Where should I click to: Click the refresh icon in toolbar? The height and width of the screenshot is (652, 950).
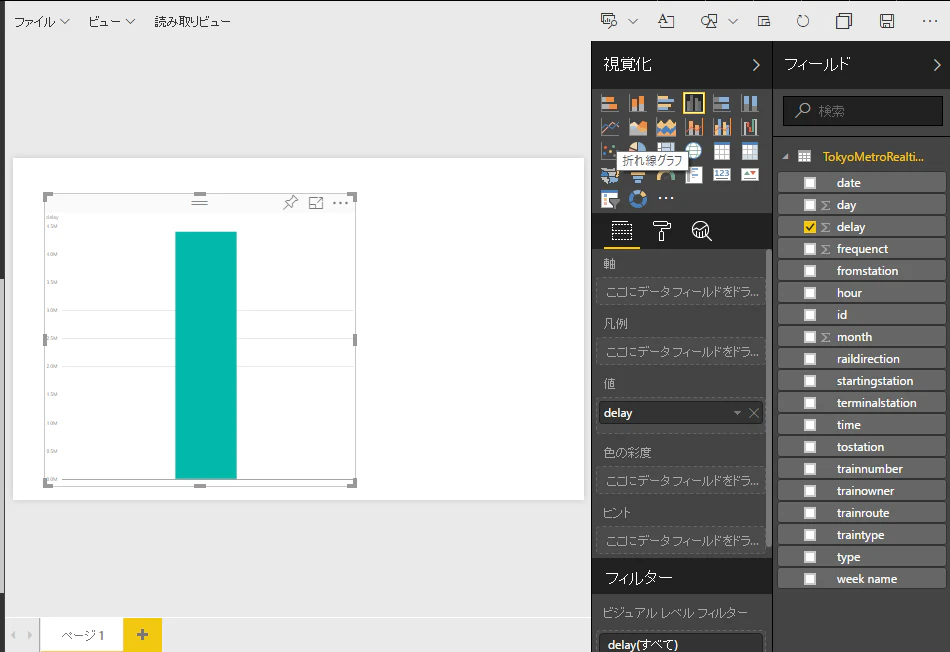(x=803, y=21)
